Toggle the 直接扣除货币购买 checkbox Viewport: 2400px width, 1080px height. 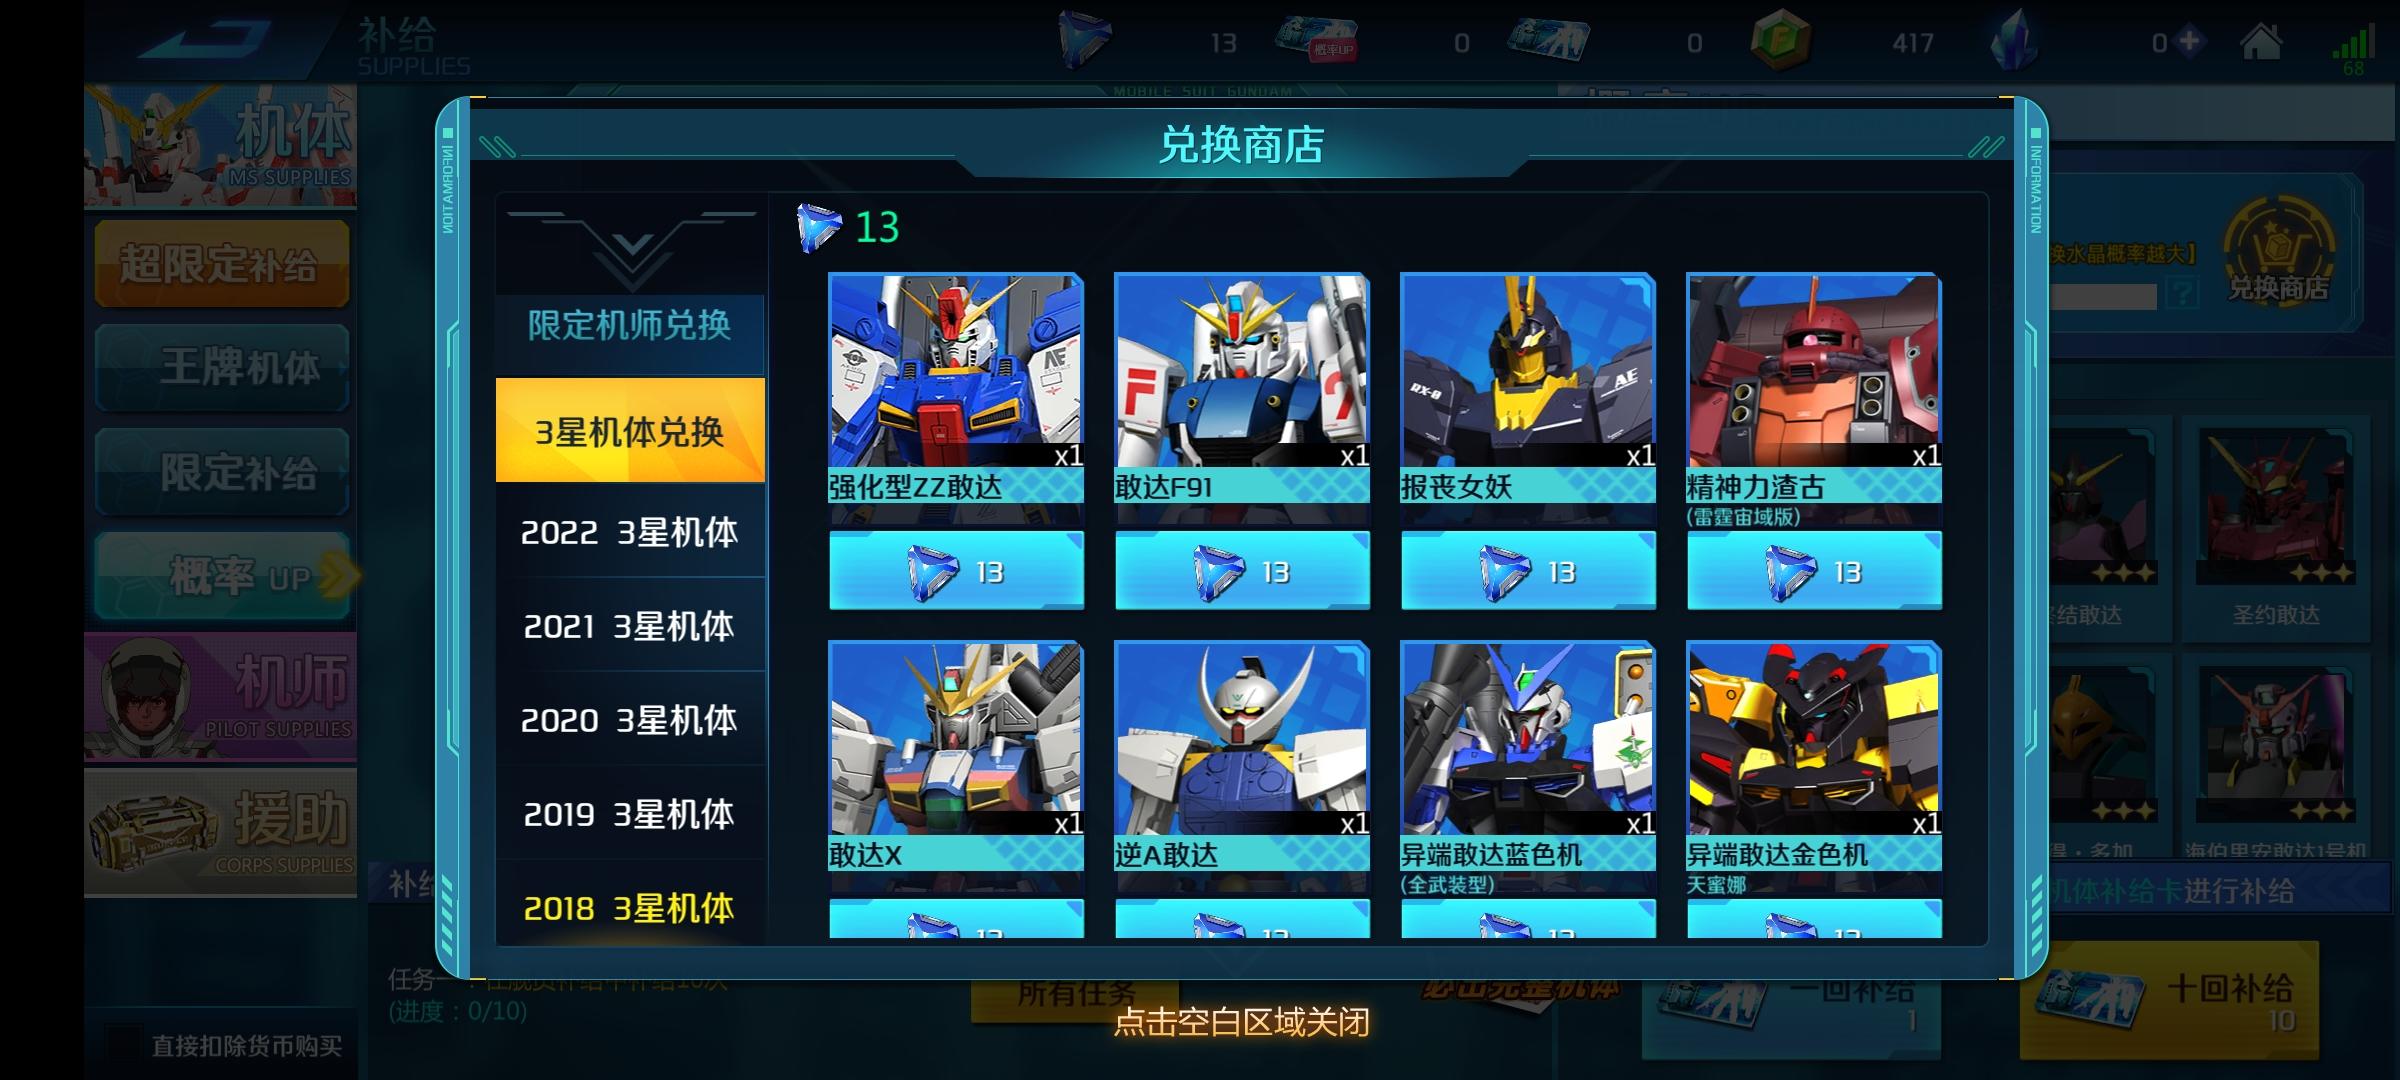[x=124, y=1044]
